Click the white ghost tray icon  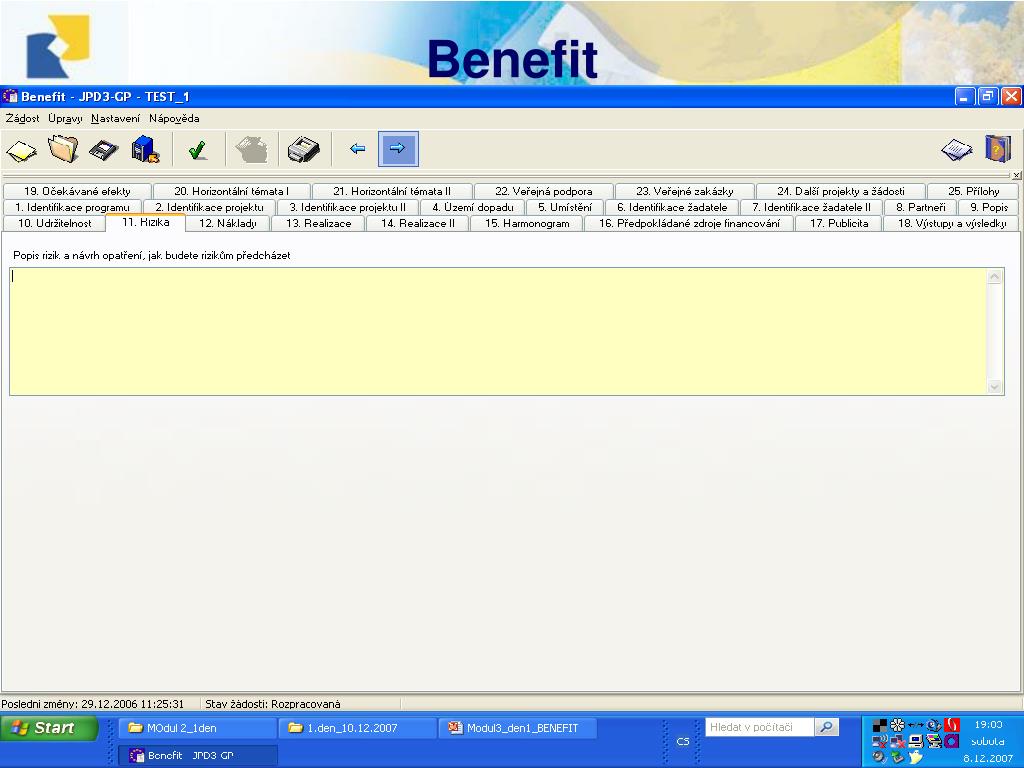pyautogui.click(x=916, y=757)
